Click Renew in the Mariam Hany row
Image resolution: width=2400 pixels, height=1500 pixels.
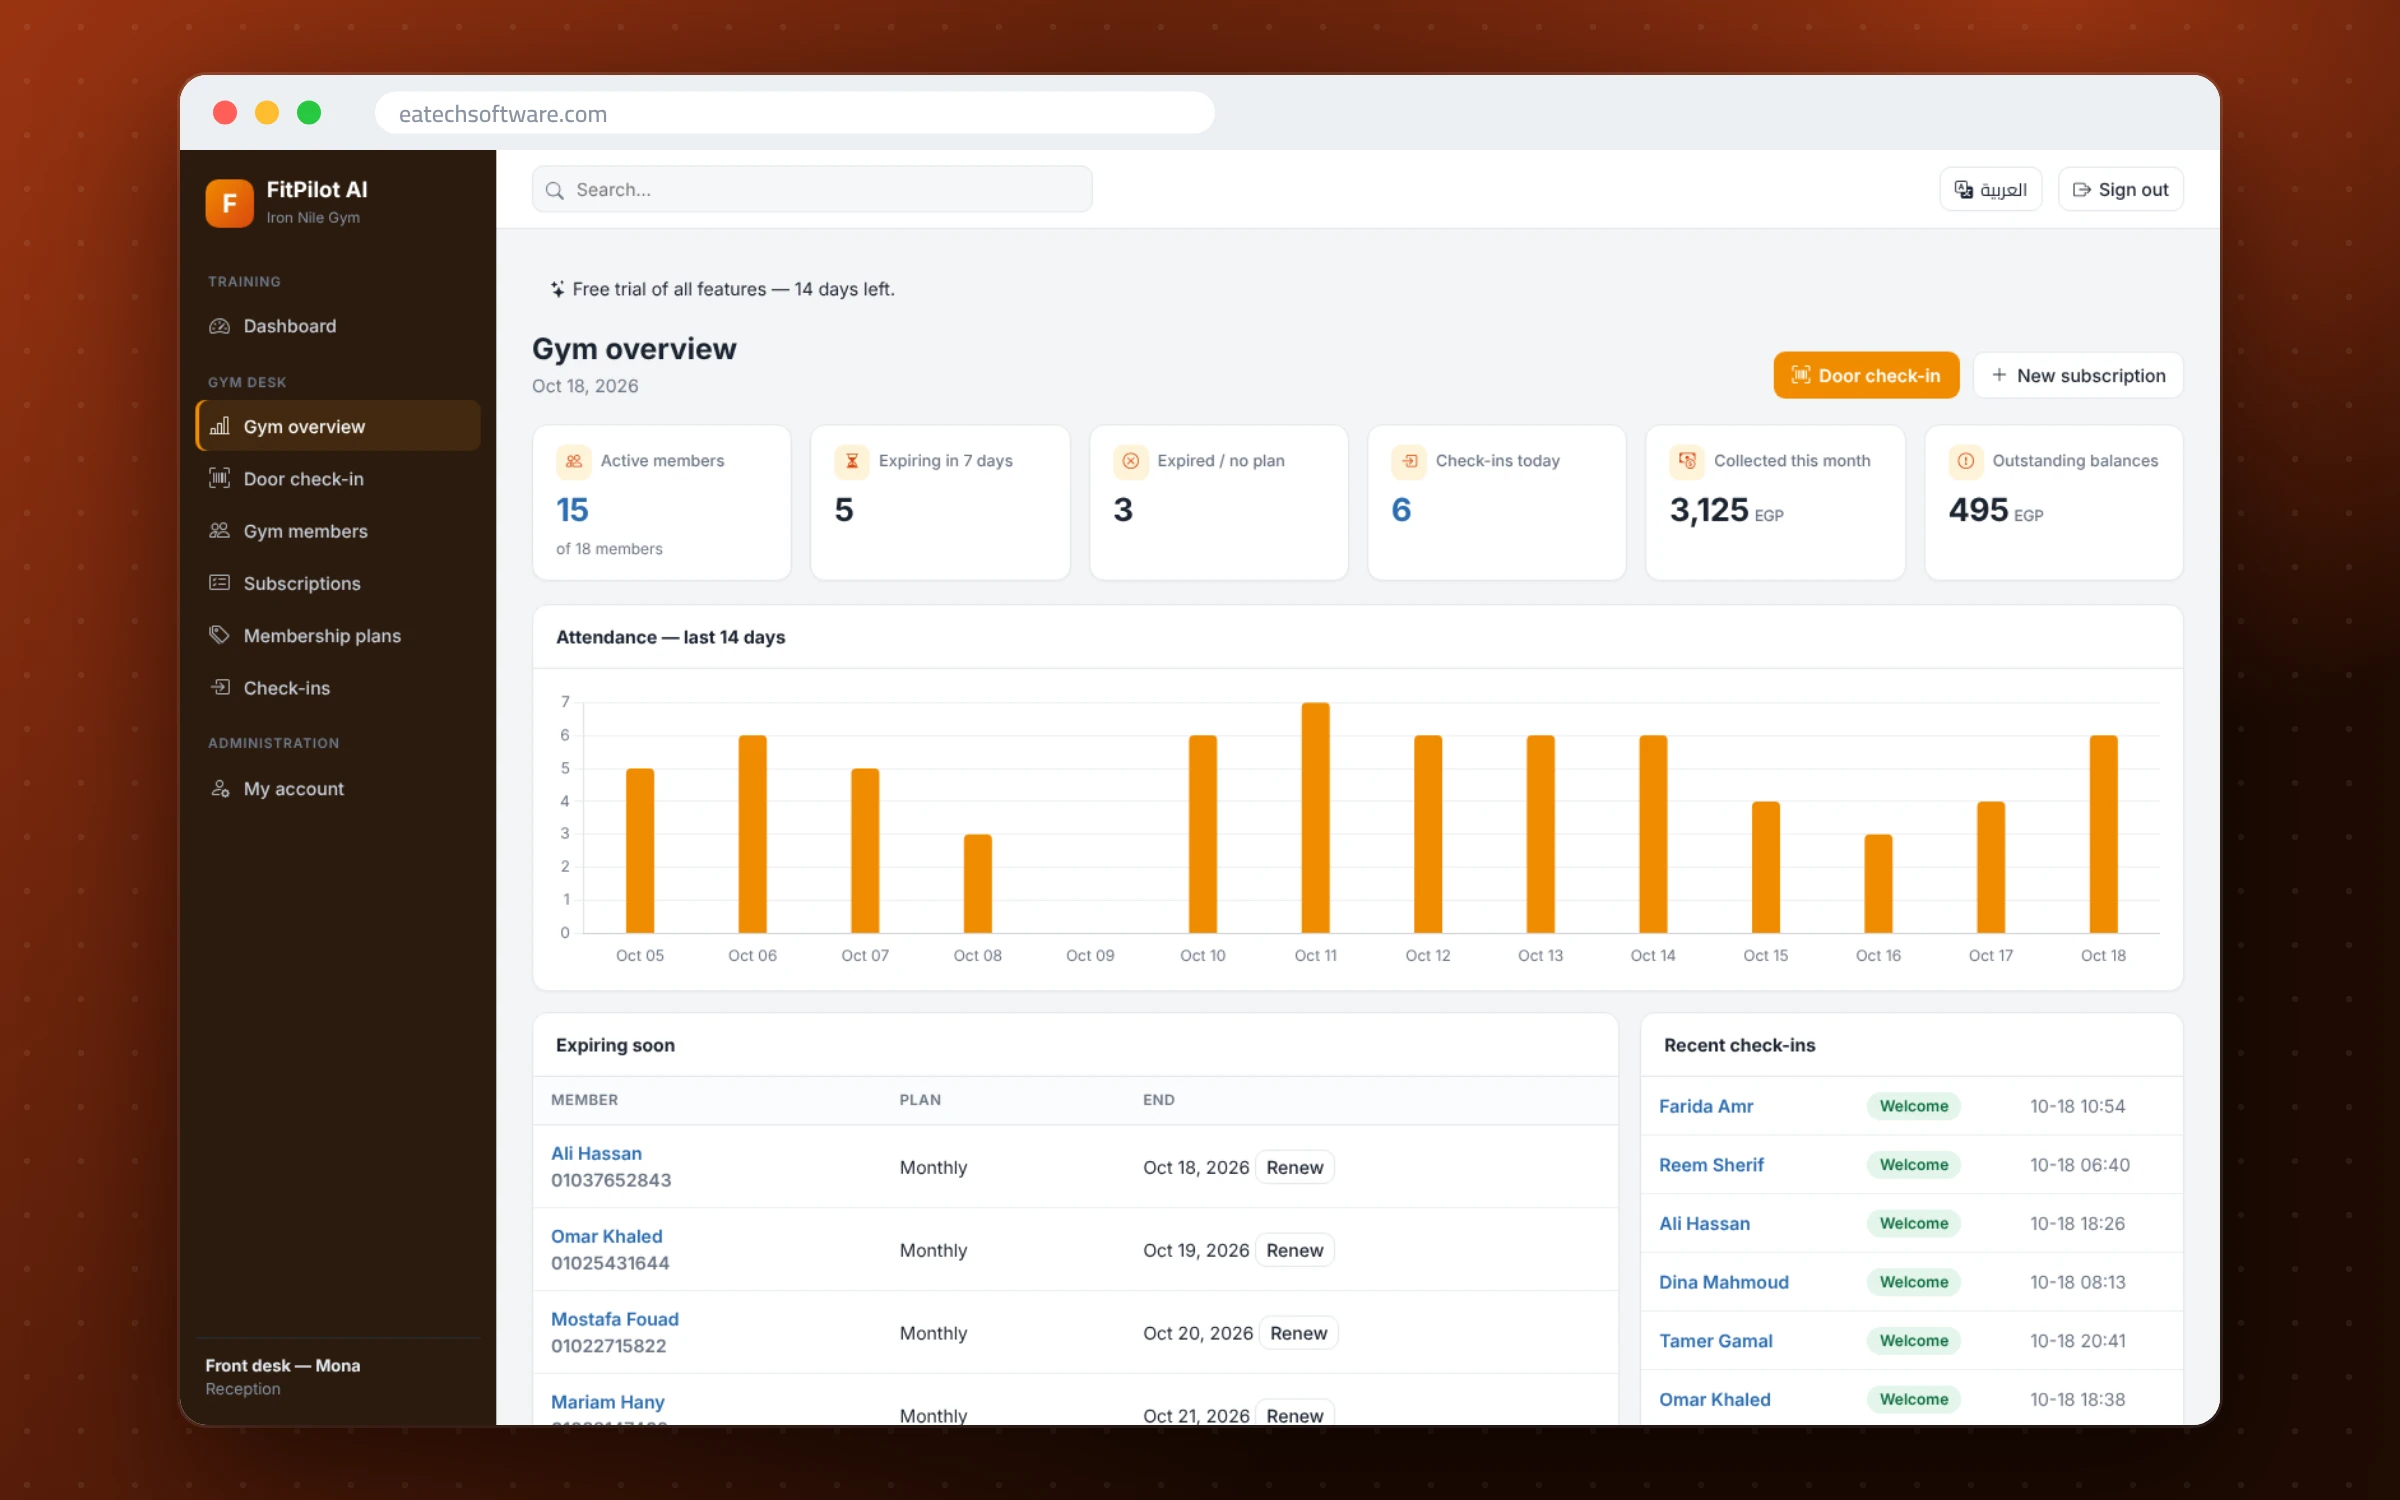pyautogui.click(x=1294, y=1414)
